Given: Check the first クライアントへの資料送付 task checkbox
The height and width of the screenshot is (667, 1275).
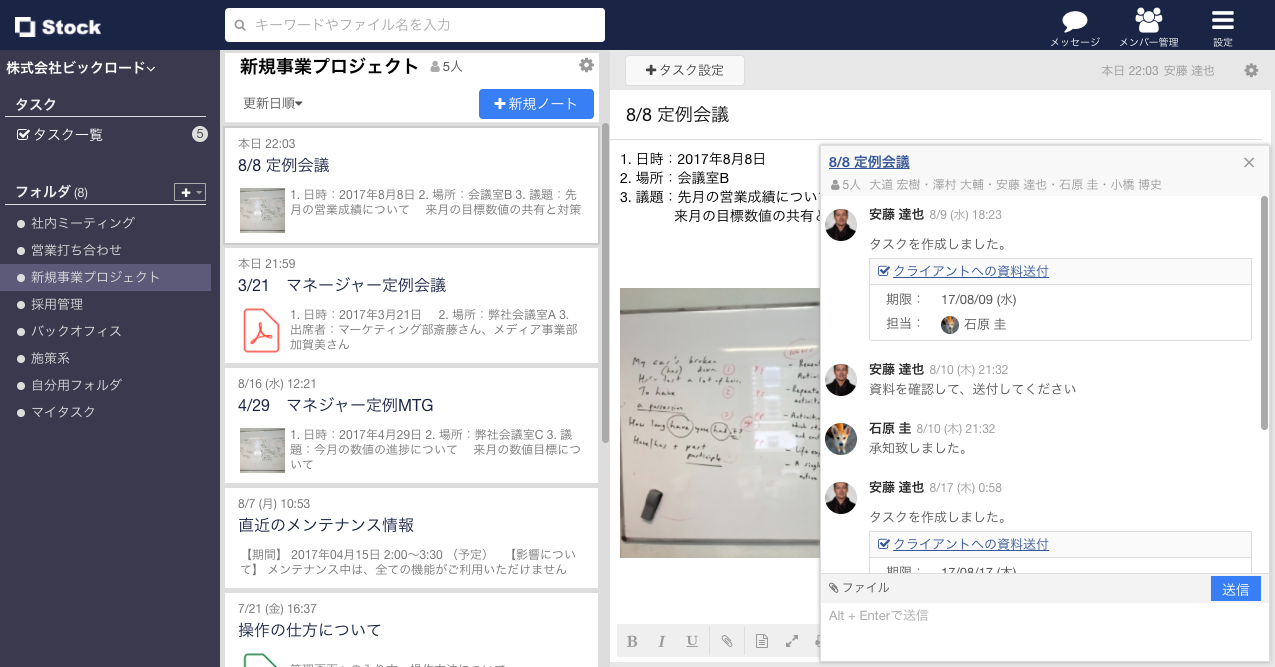Looking at the screenshot, I should tap(884, 271).
